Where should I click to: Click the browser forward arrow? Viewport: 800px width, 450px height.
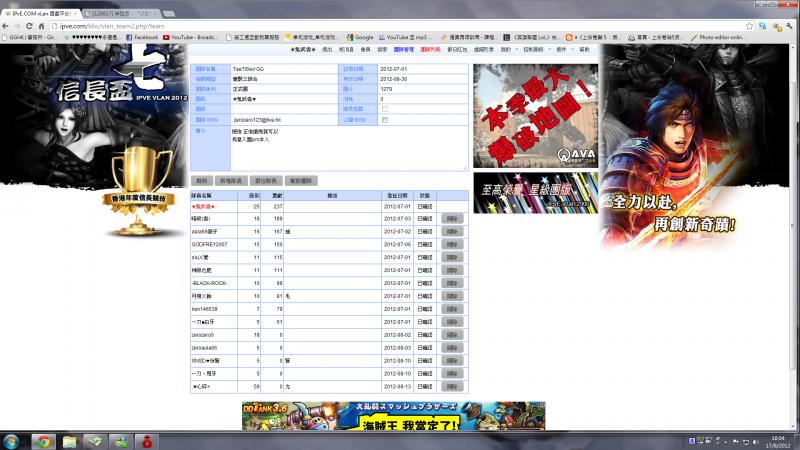click(17, 26)
